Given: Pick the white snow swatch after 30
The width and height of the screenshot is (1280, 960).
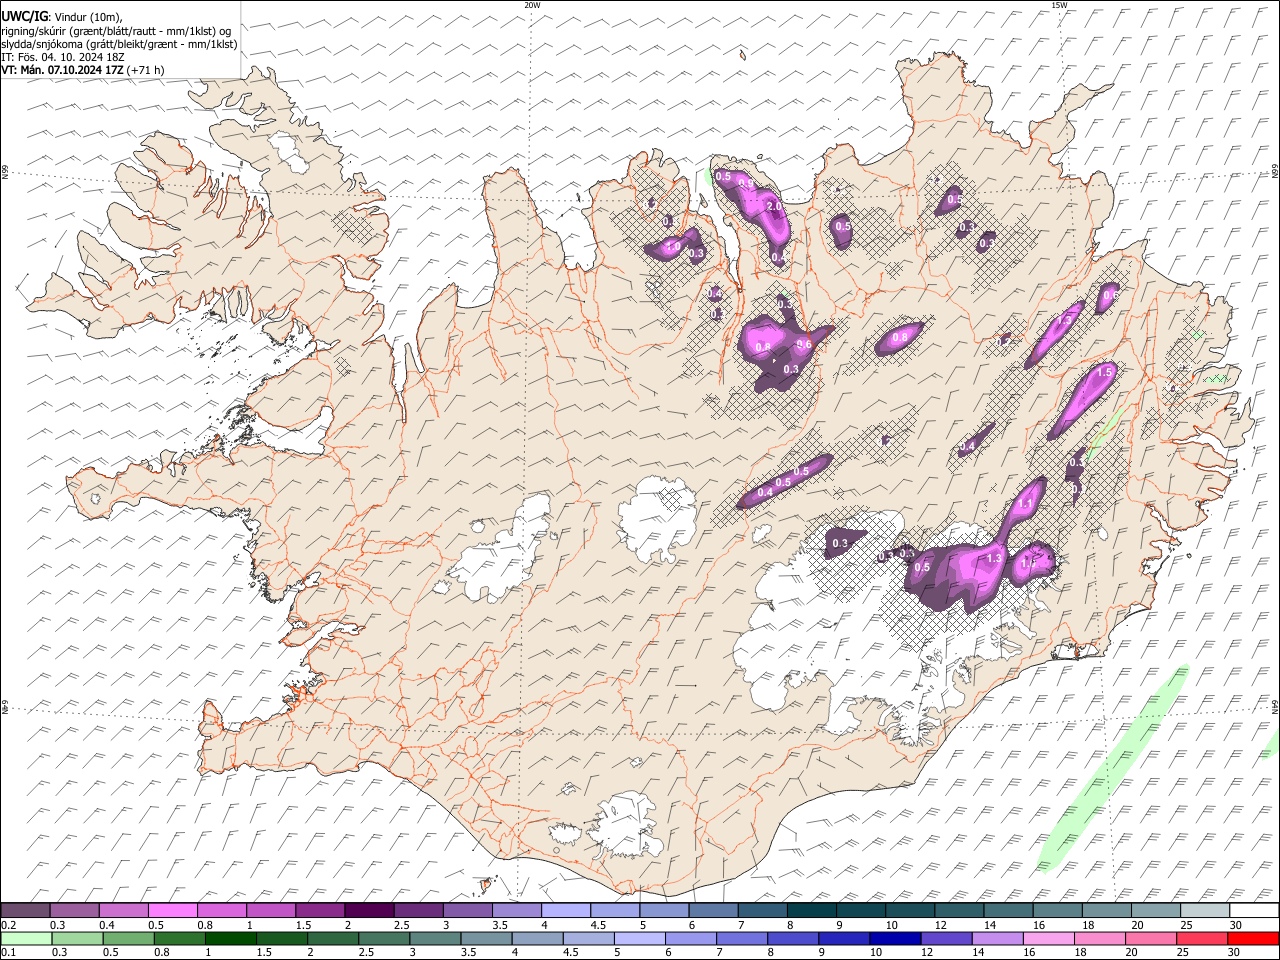Looking at the screenshot, I should pos(1254,911).
